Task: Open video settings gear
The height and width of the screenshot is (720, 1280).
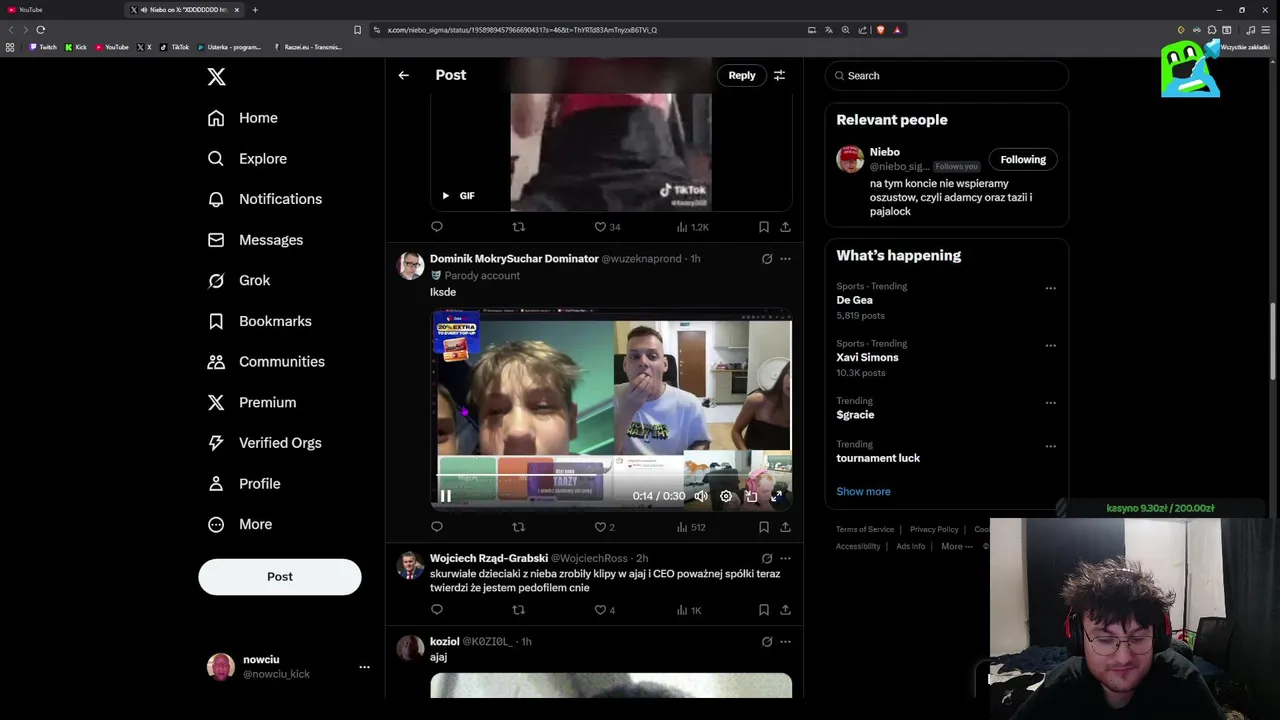Action: coord(726,496)
